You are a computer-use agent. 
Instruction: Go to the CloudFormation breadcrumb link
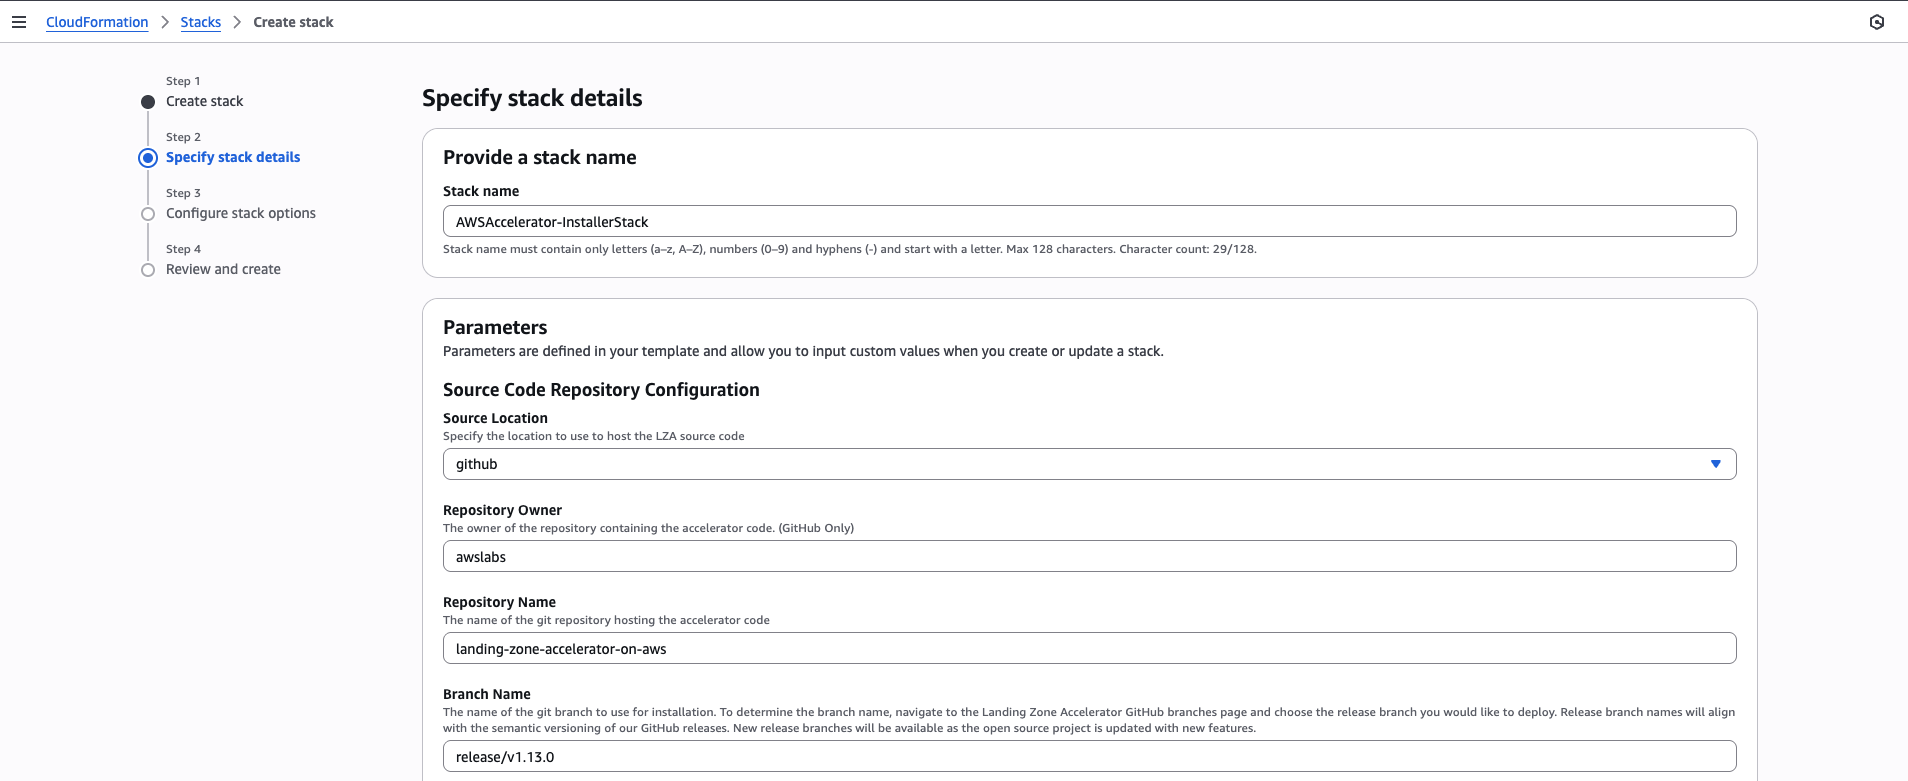tap(97, 22)
